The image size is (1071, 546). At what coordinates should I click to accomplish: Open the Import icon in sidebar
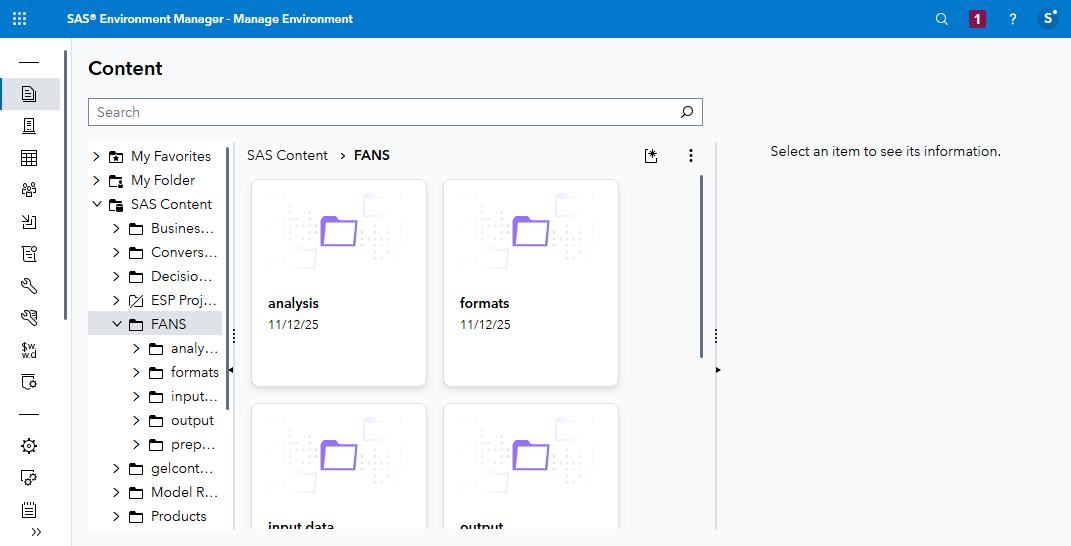(29, 221)
